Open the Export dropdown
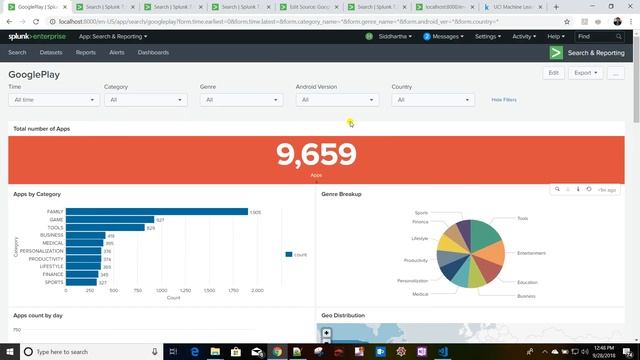 pos(585,73)
